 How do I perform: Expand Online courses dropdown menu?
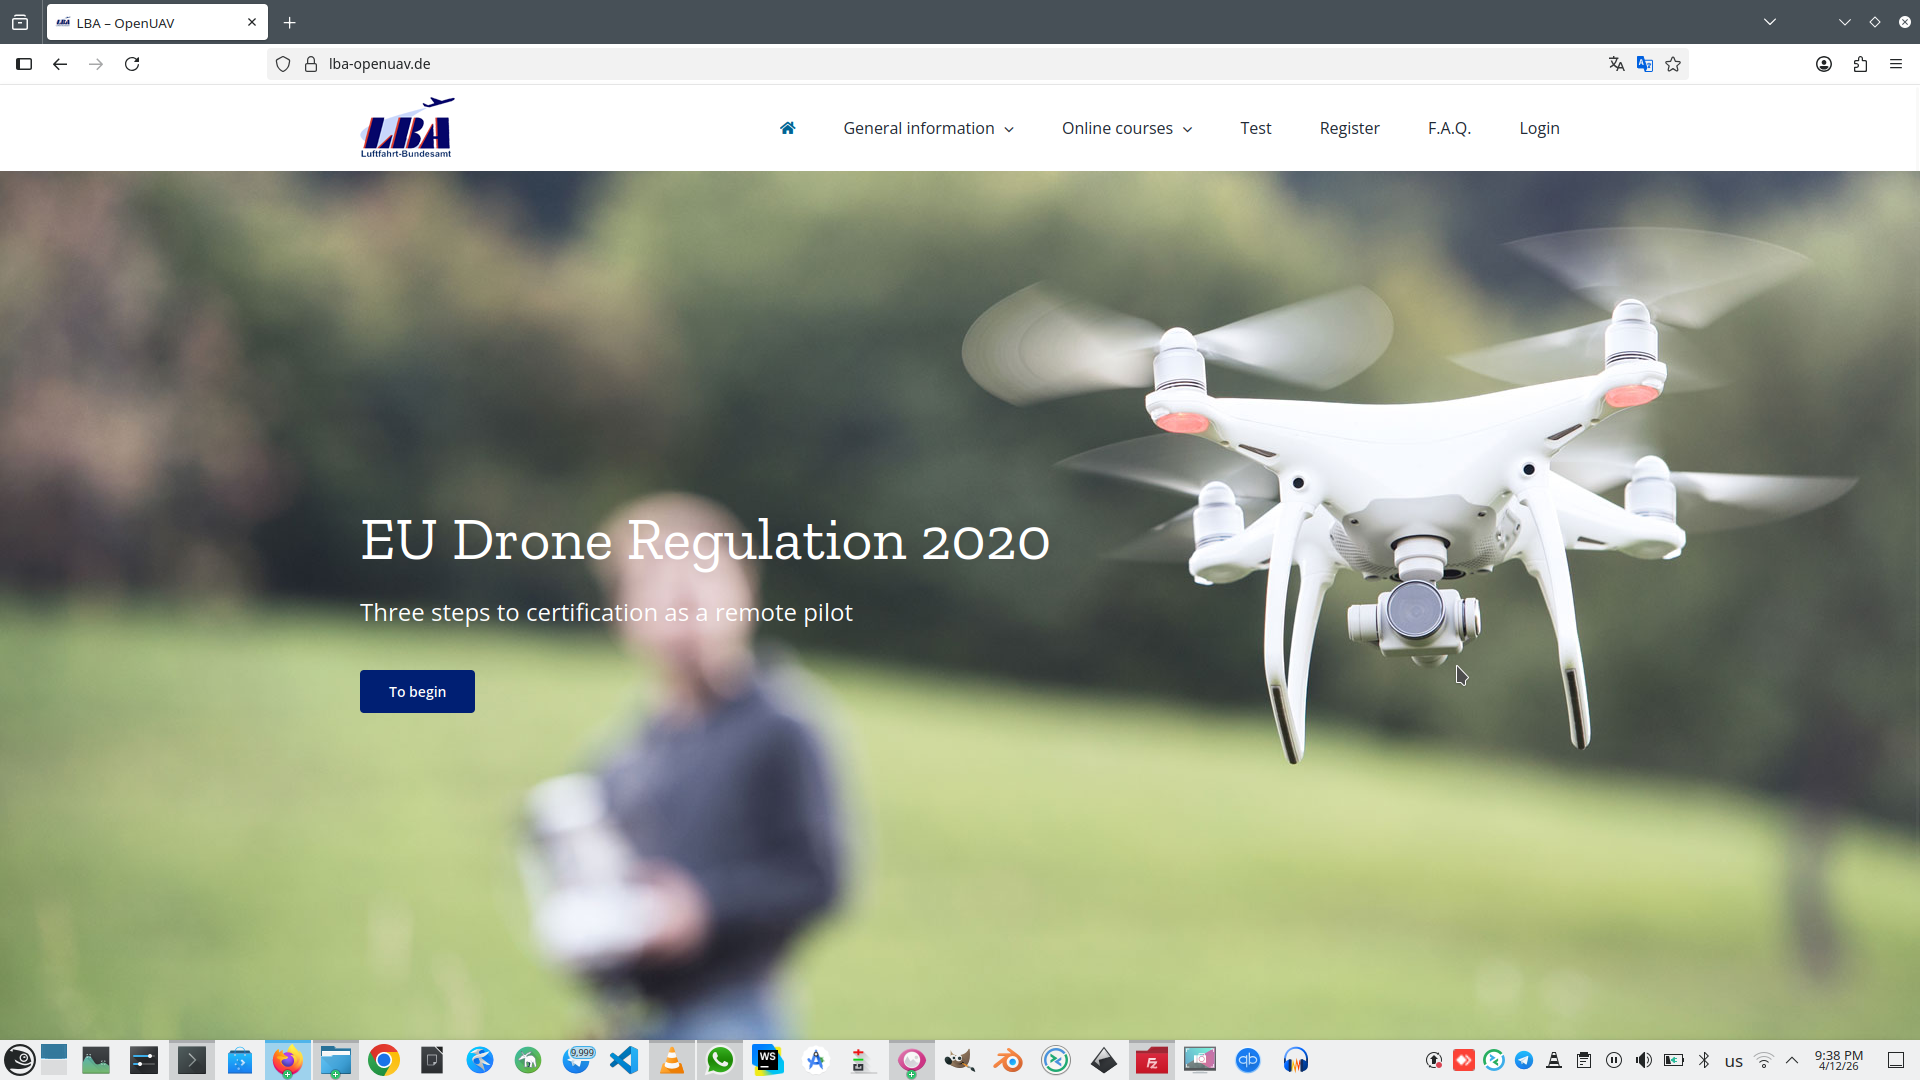tap(1127, 128)
